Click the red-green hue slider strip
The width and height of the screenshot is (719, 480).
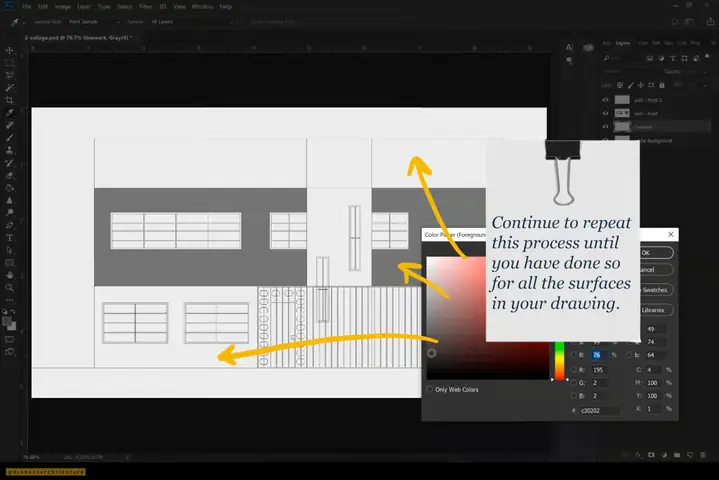coord(559,360)
